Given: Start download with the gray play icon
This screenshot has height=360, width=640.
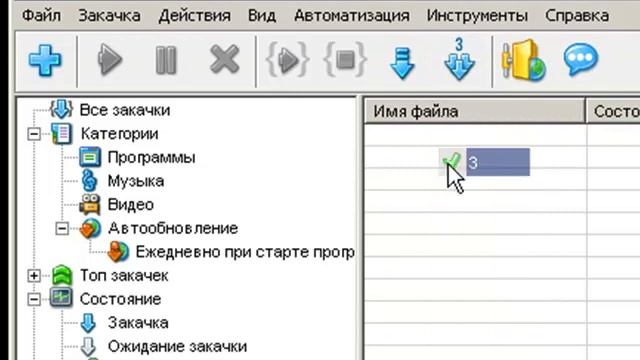Looking at the screenshot, I should pos(109,60).
